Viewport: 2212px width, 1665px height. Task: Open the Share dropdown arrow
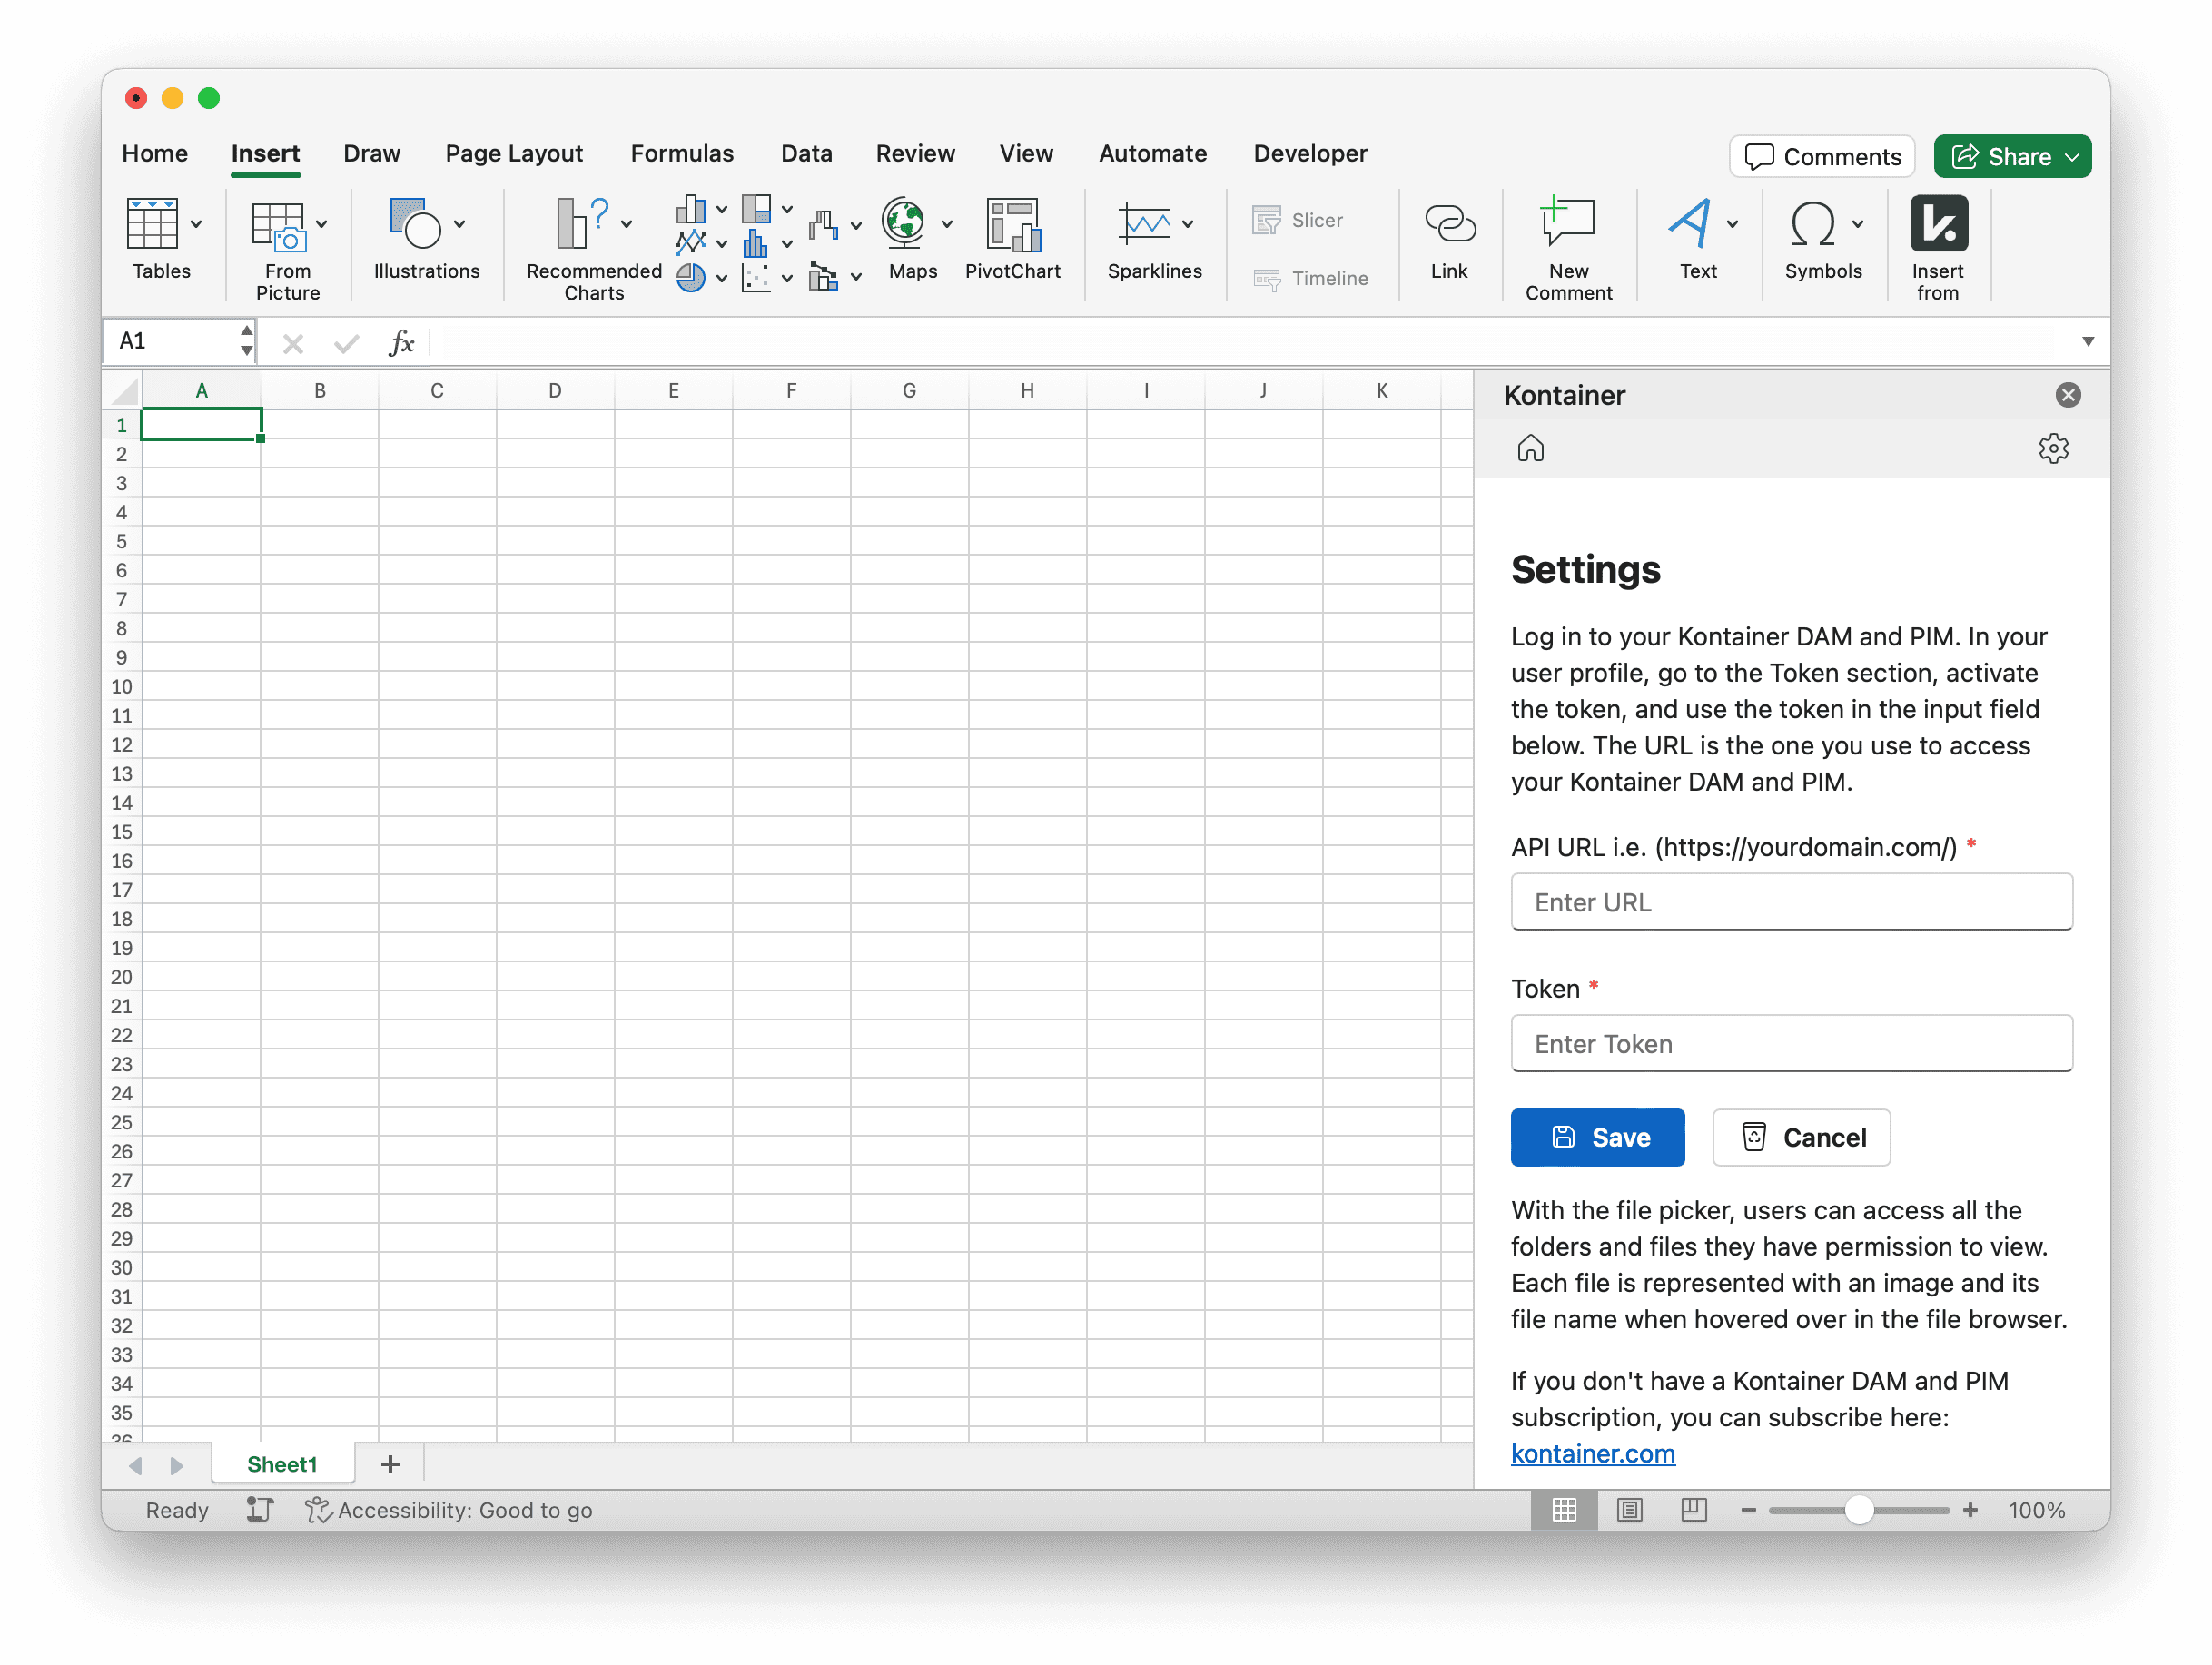coord(2072,157)
